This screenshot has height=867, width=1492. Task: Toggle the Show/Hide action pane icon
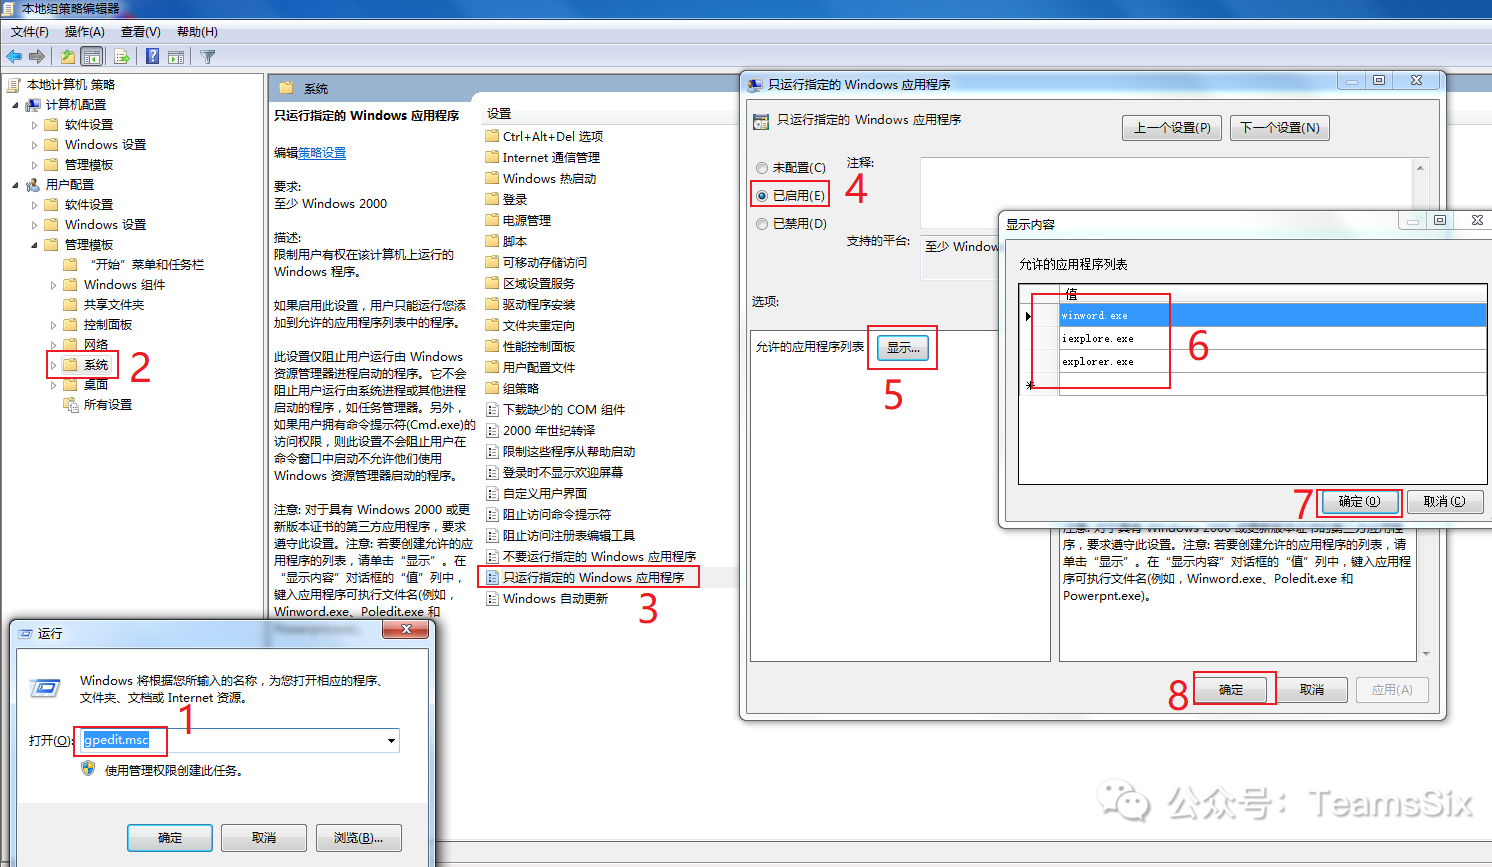point(176,57)
